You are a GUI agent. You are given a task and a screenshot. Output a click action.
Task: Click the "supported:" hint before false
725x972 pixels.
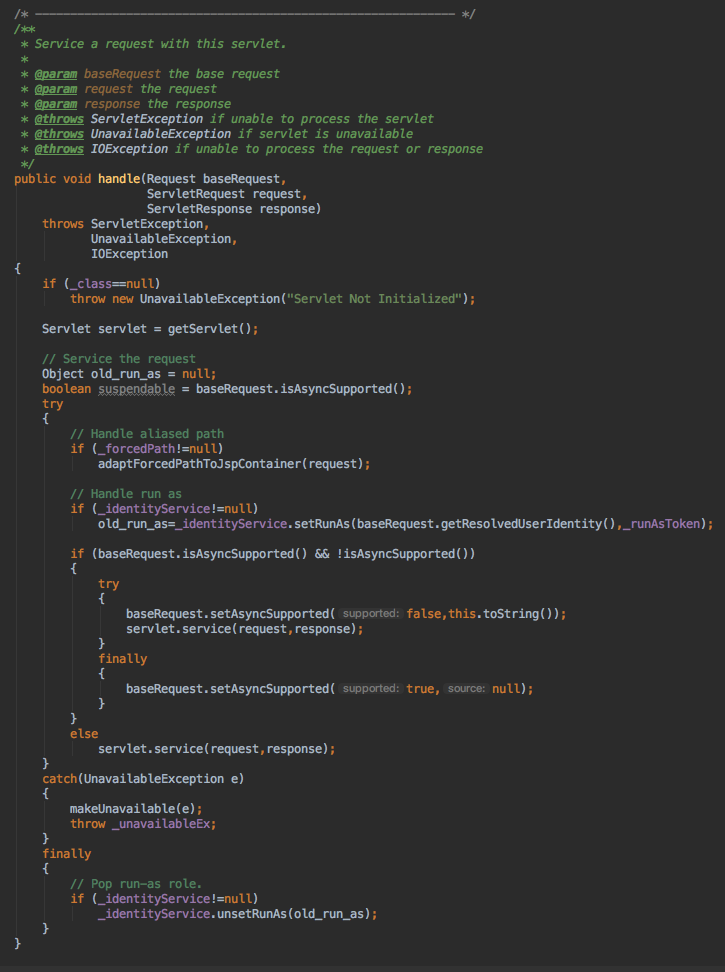370,614
